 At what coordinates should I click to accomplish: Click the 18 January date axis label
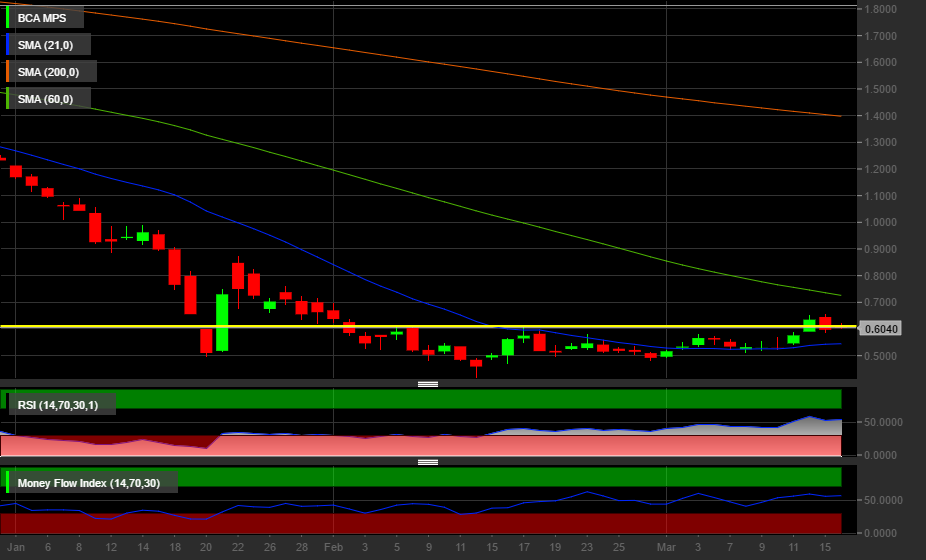click(x=175, y=547)
